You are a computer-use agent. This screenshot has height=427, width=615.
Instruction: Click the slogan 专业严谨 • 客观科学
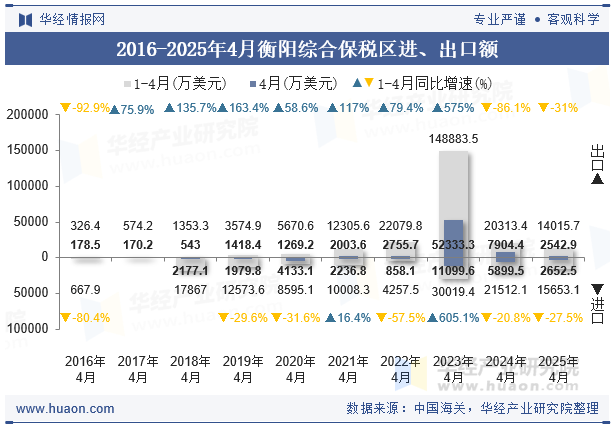pyautogui.click(x=537, y=19)
